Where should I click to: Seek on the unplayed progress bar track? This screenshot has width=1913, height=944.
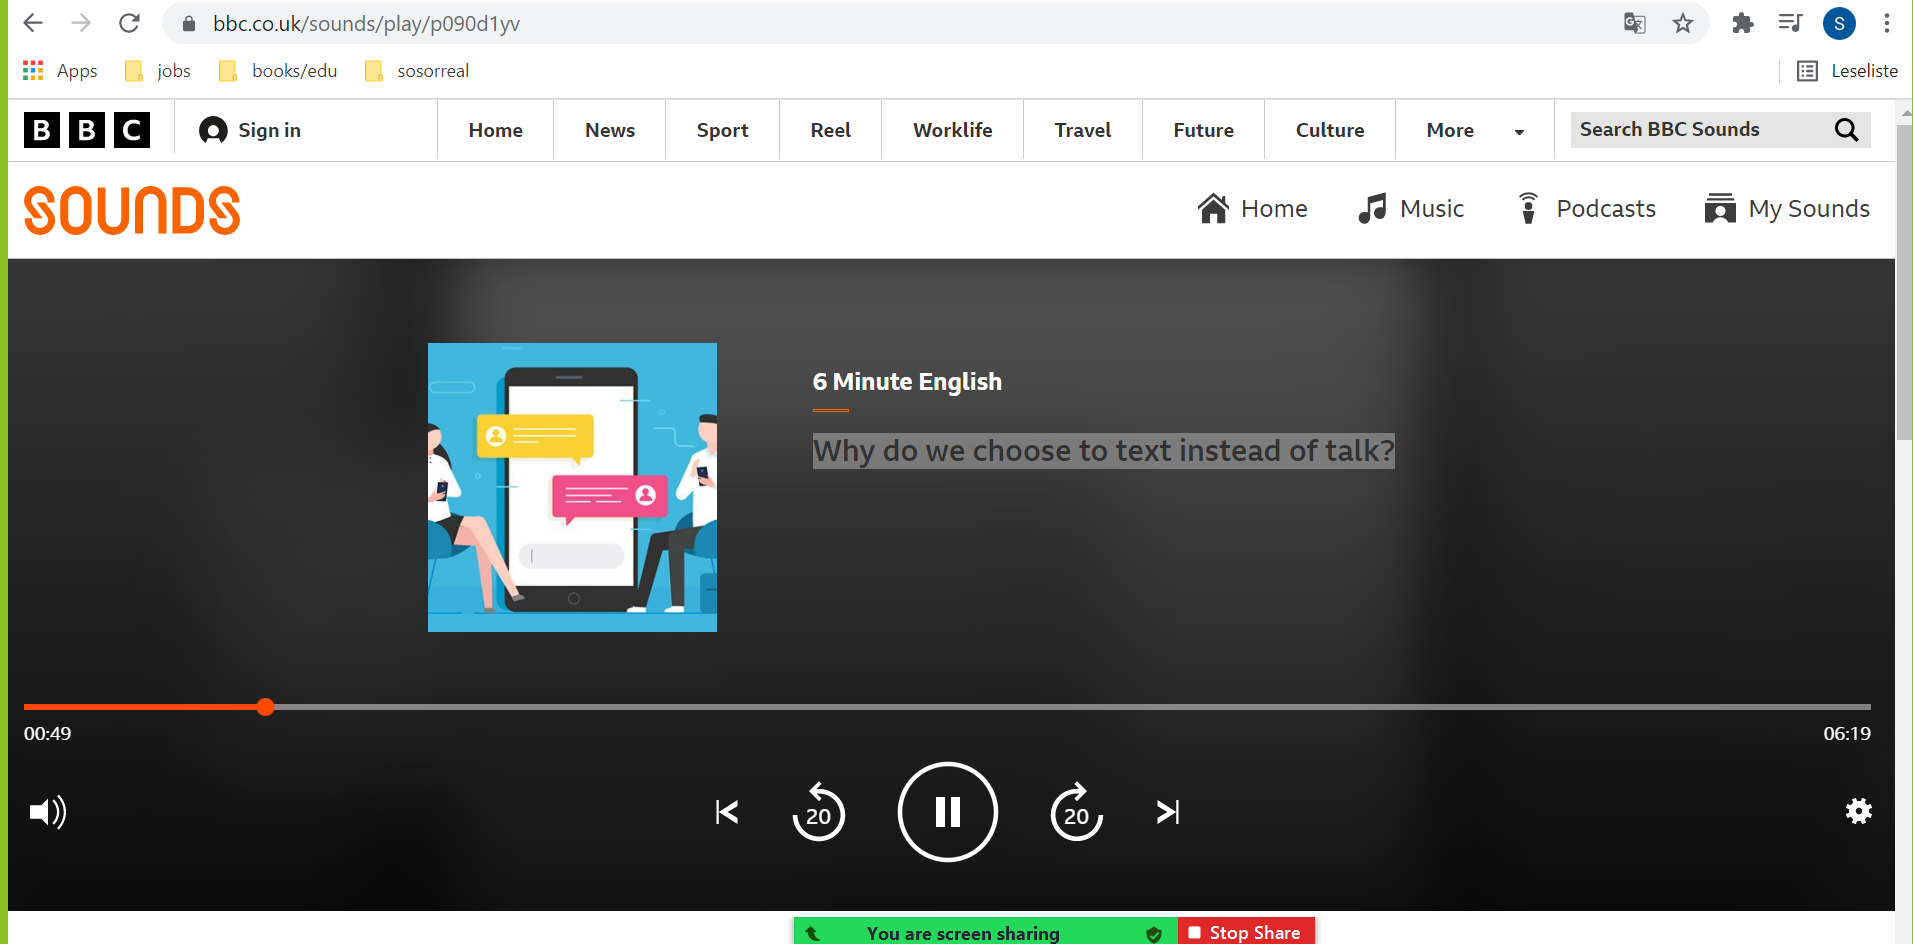point(1070,707)
